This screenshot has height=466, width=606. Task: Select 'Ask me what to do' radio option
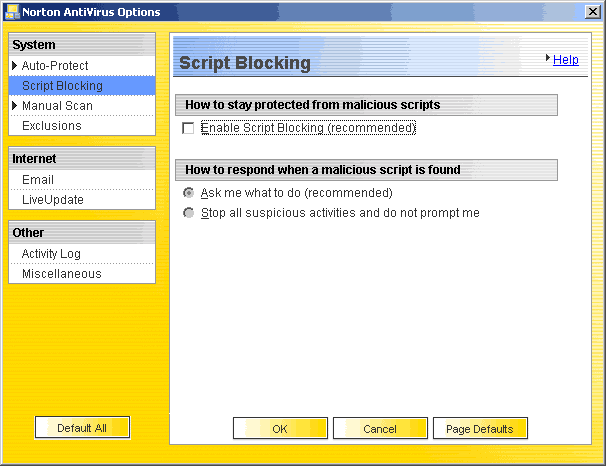point(188,193)
